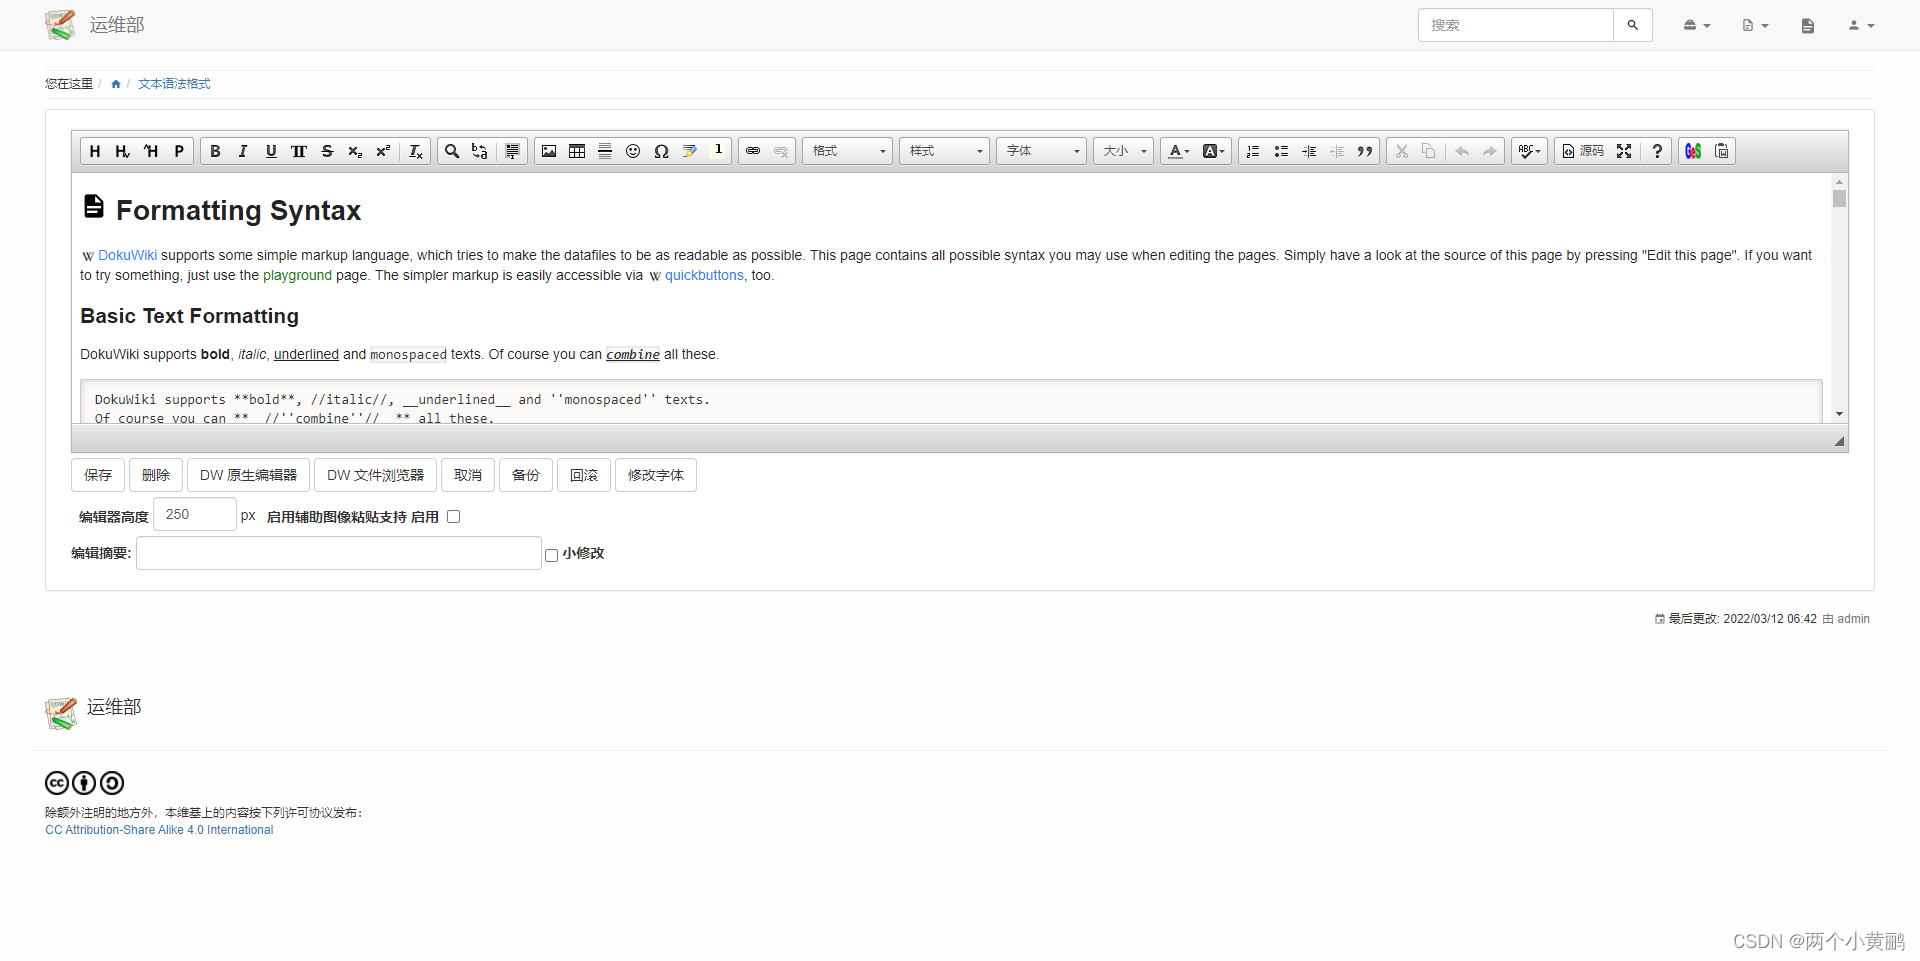
Task: Open CC Attribution-Share Alike 4.0 International link
Action: [x=159, y=830]
